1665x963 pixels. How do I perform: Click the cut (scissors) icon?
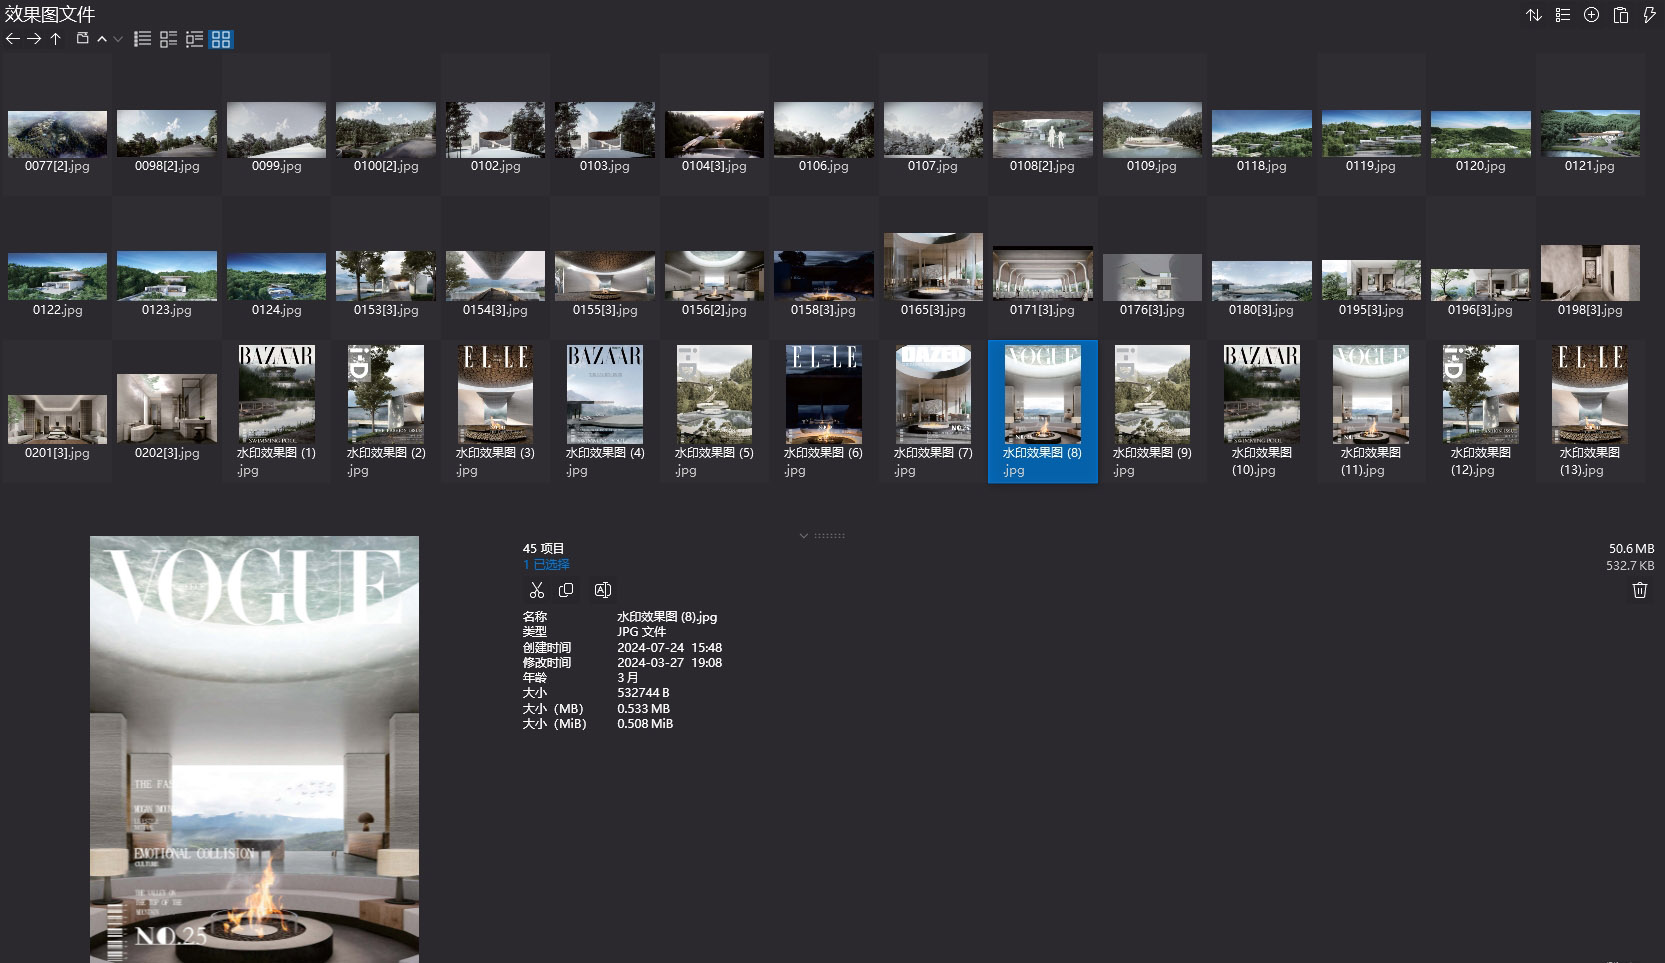point(537,590)
